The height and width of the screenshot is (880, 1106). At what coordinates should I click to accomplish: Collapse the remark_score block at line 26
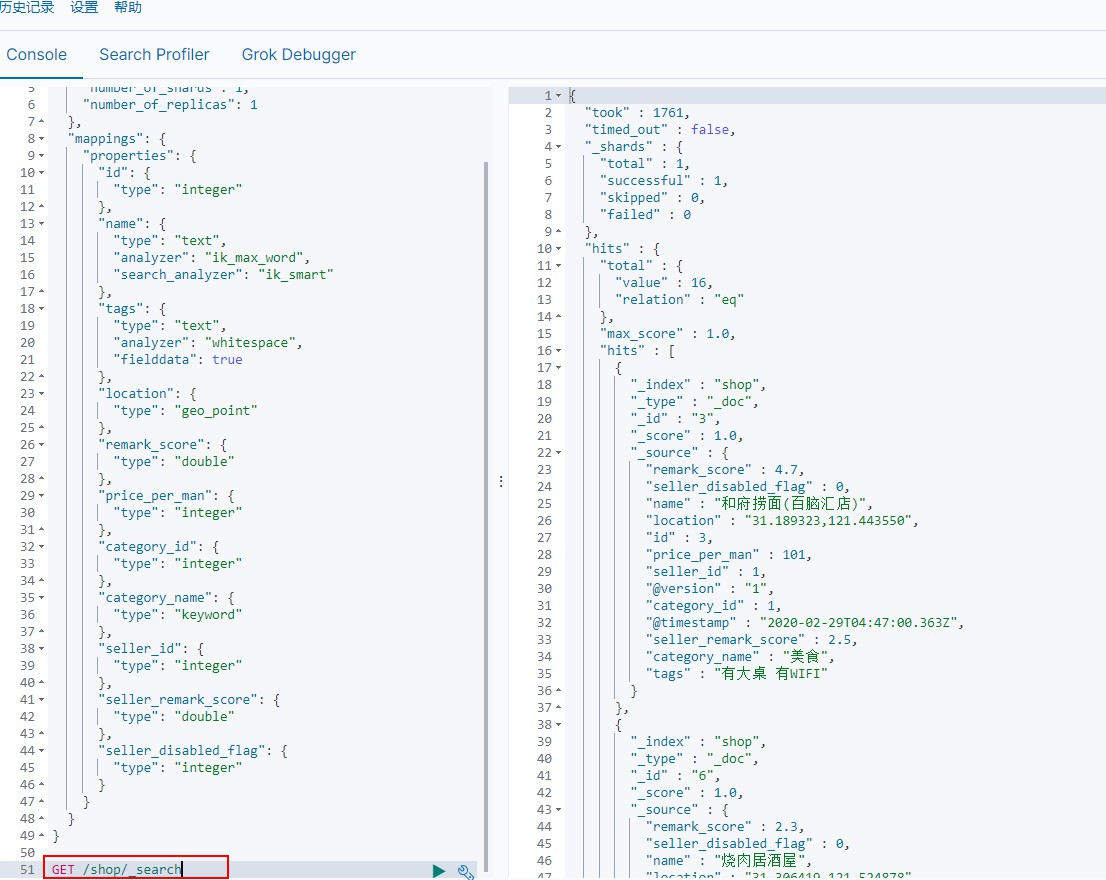pos(42,445)
